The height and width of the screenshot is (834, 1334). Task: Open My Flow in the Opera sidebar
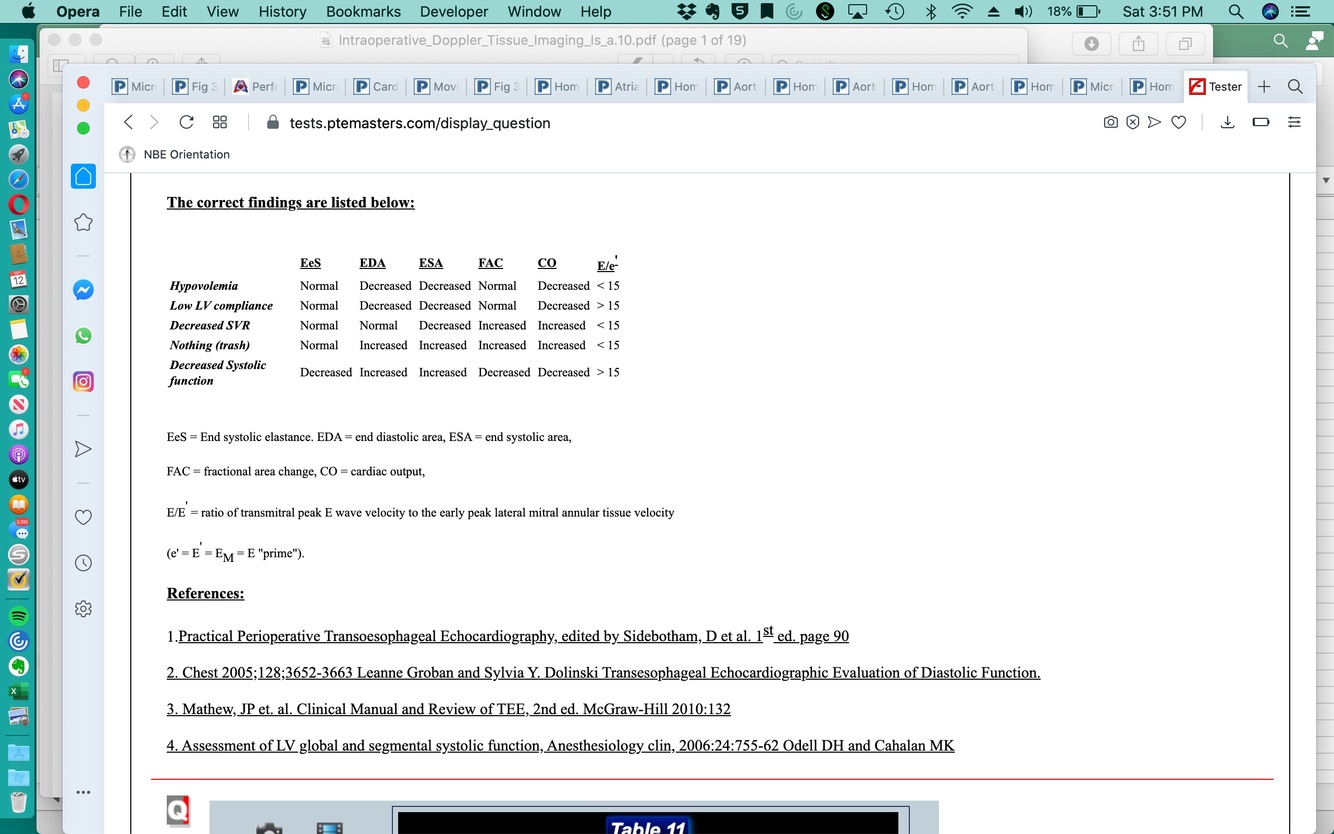pos(84,449)
